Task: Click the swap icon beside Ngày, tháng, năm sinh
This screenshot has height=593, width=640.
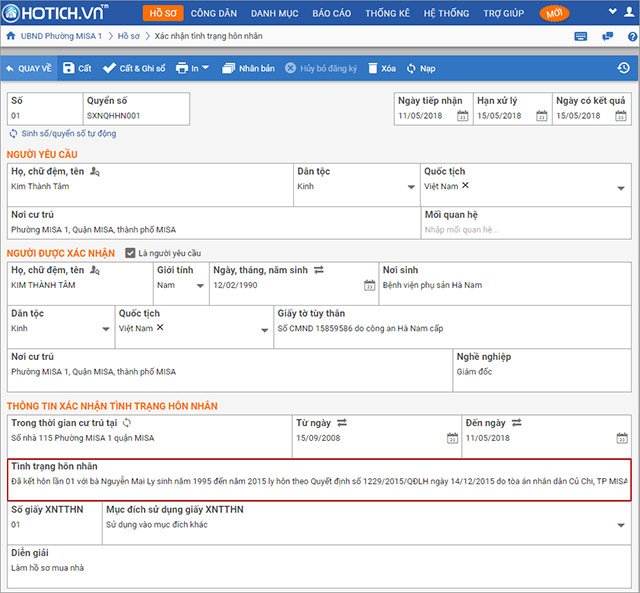Action: (x=320, y=270)
